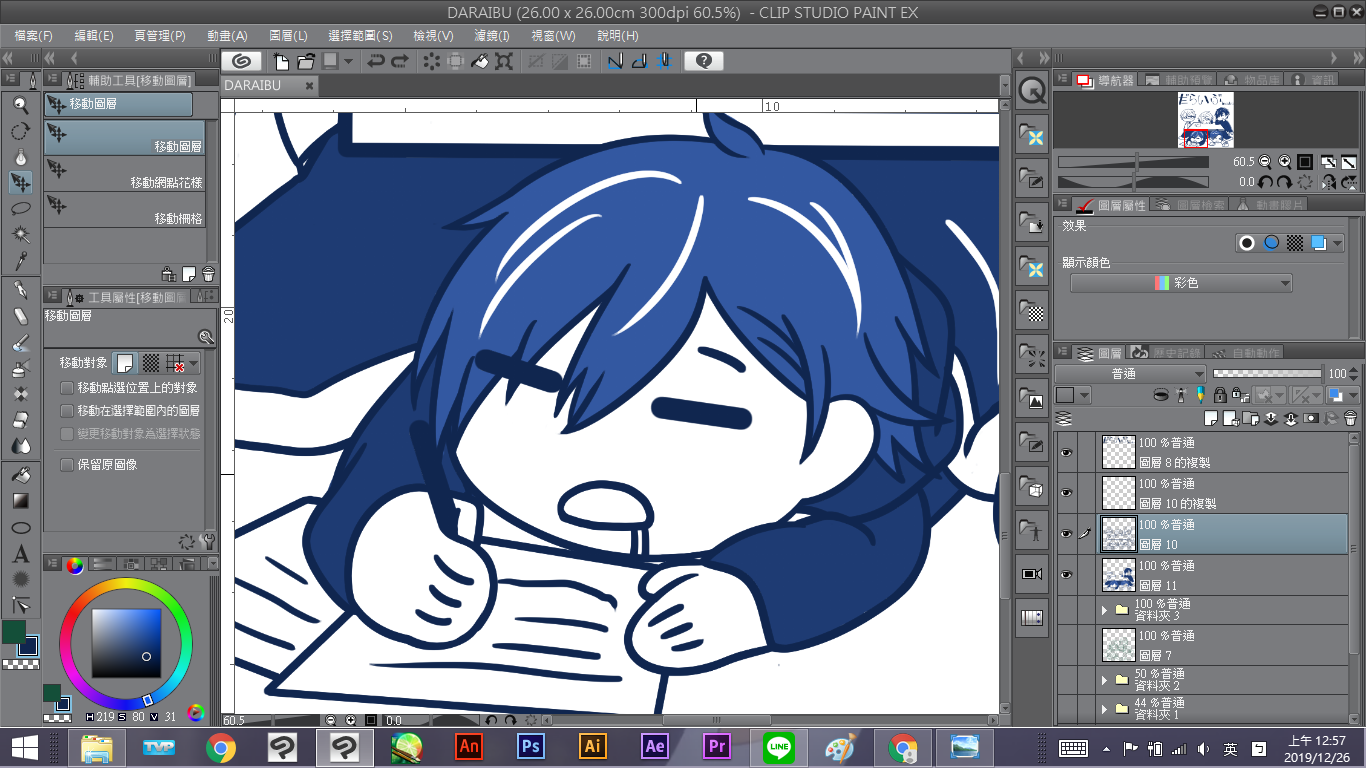The width and height of the screenshot is (1366, 768).
Task: Click the Open file icon
Action: 306,61
